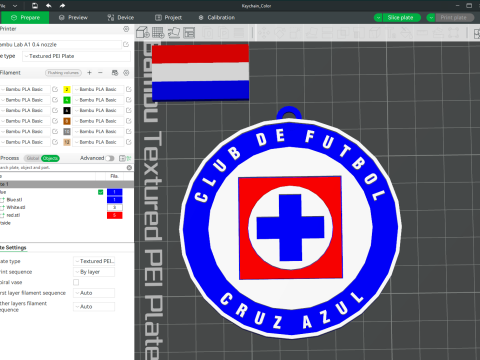Click red filament 5 cell for red.stl
480x360 pixels.
pos(114,215)
